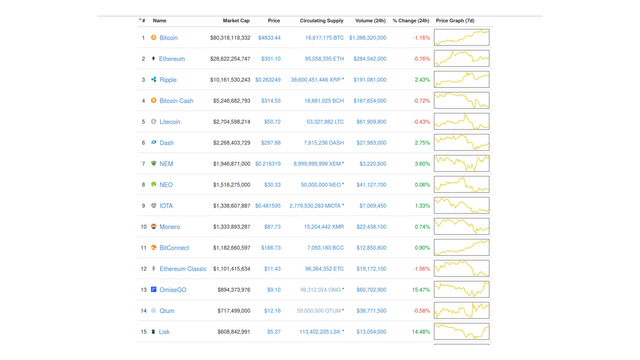
Task: Click the Monero logo icon
Action: tap(153, 227)
